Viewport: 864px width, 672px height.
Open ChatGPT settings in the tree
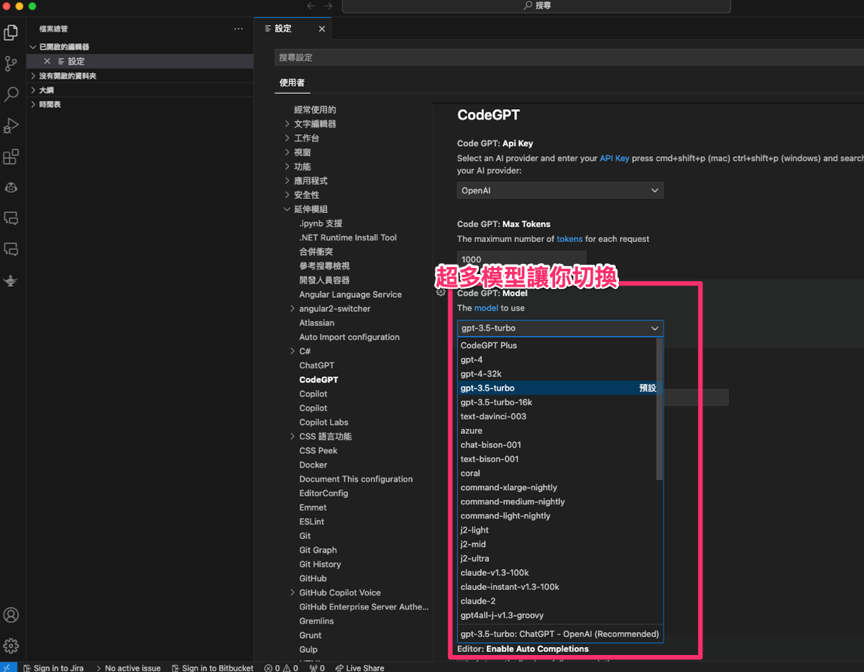(316, 365)
